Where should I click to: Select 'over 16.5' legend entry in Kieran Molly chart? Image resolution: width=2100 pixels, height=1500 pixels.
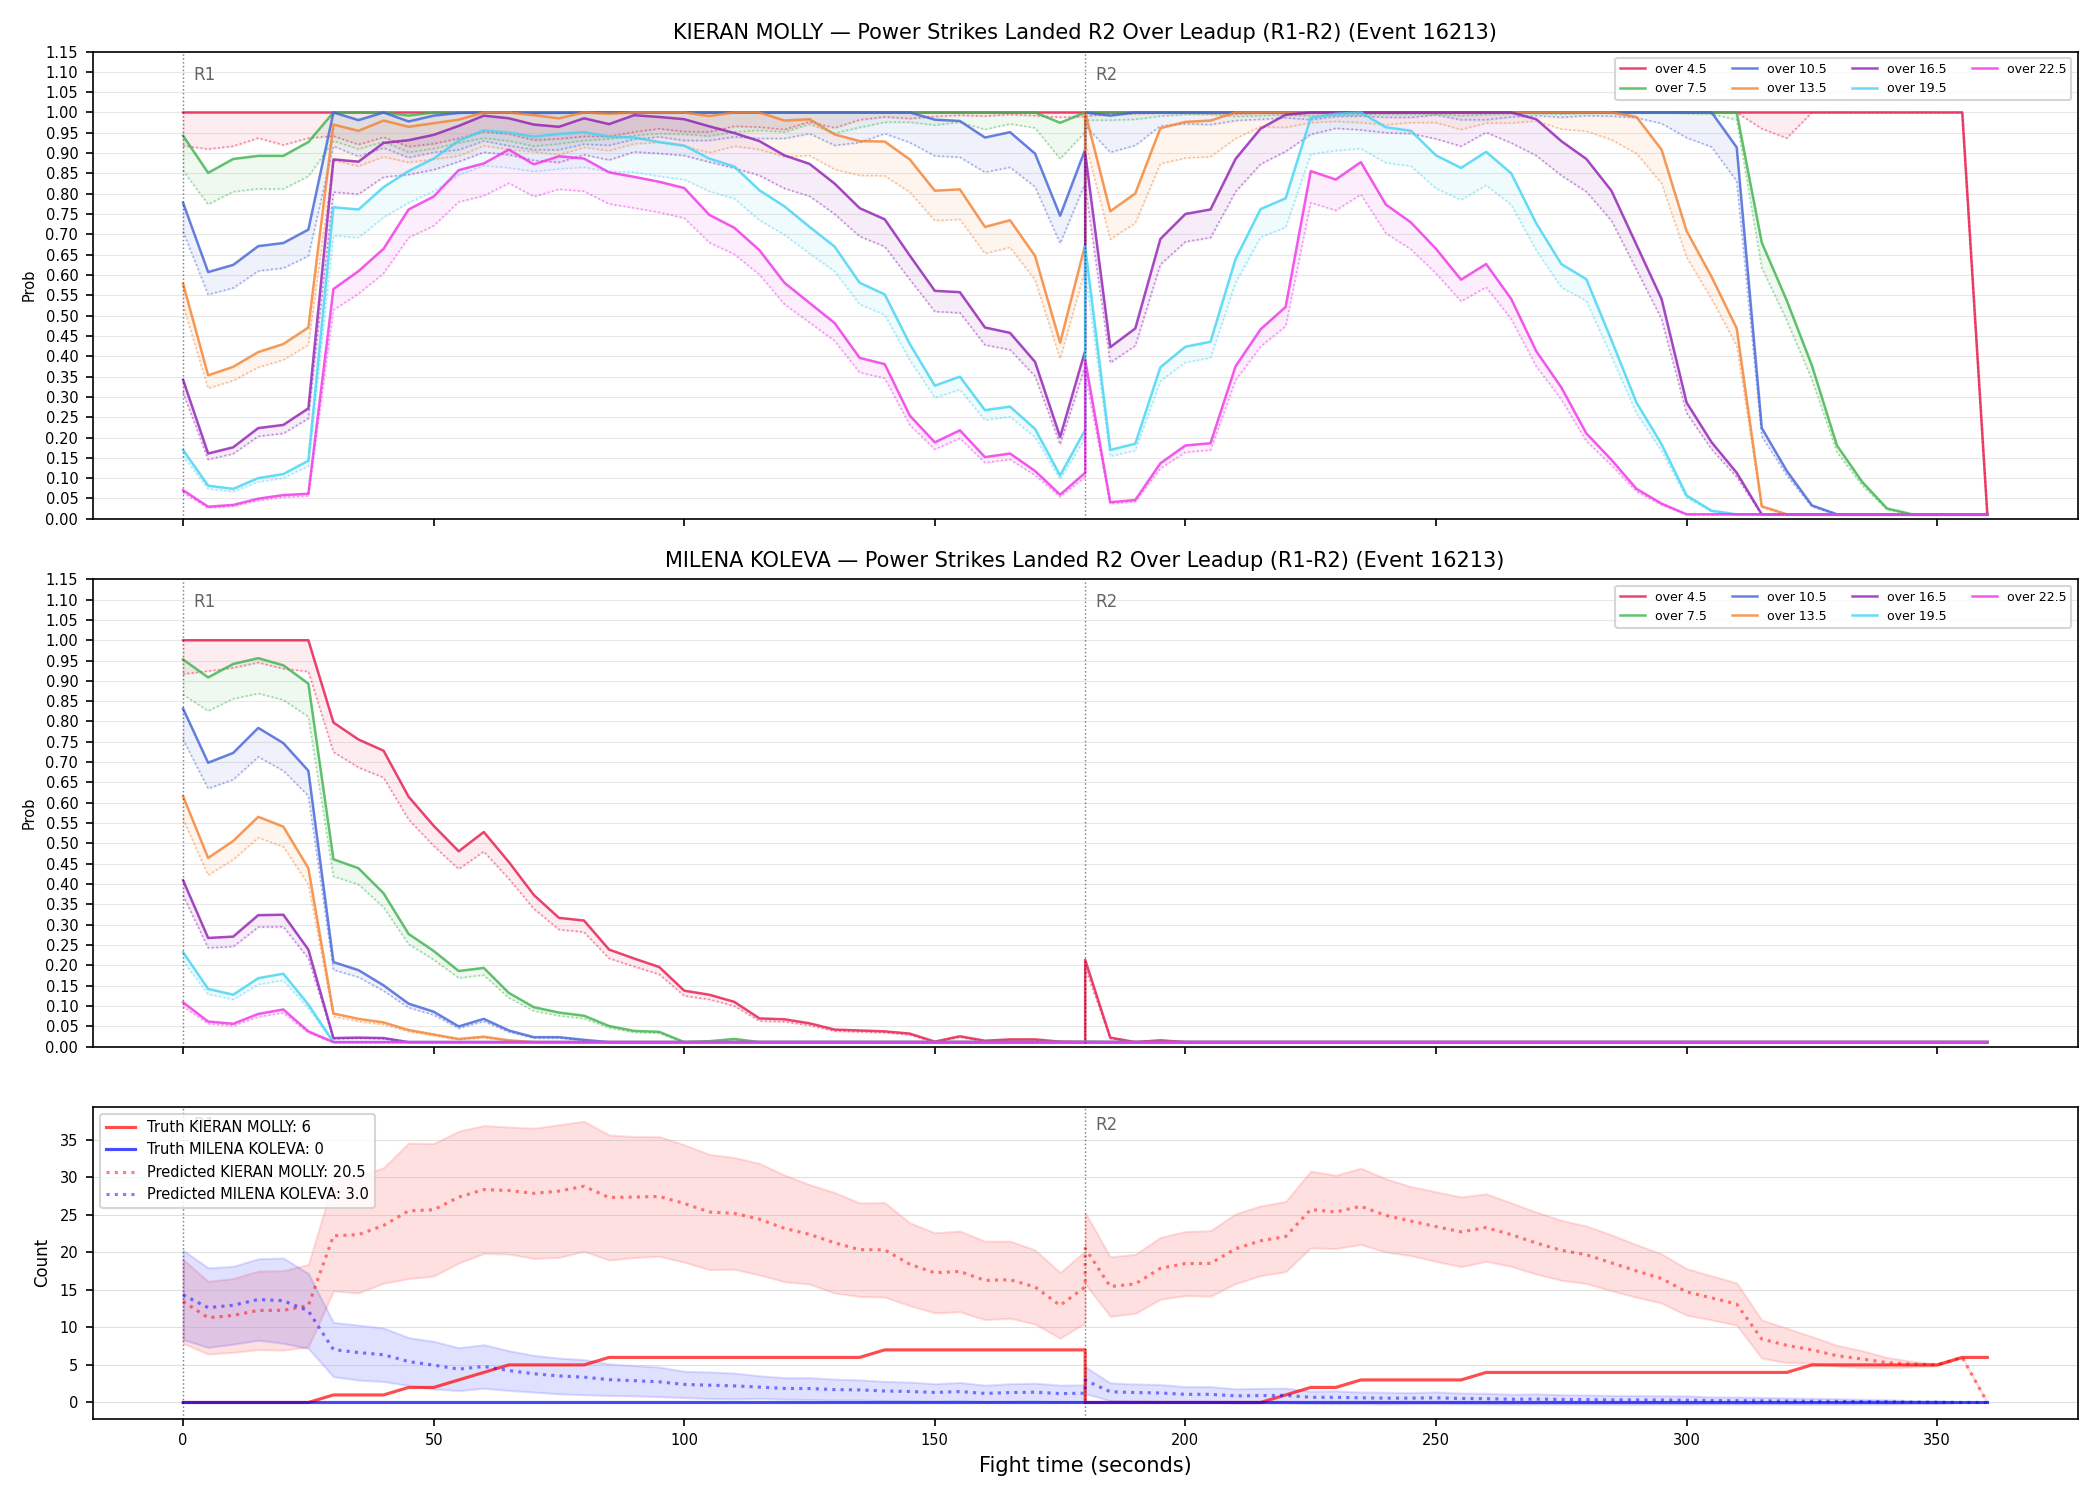coord(1899,69)
